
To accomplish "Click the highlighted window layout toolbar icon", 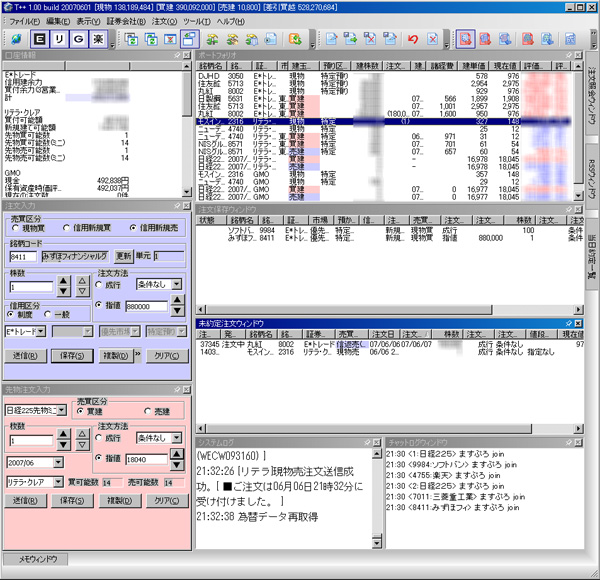I will [189, 39].
